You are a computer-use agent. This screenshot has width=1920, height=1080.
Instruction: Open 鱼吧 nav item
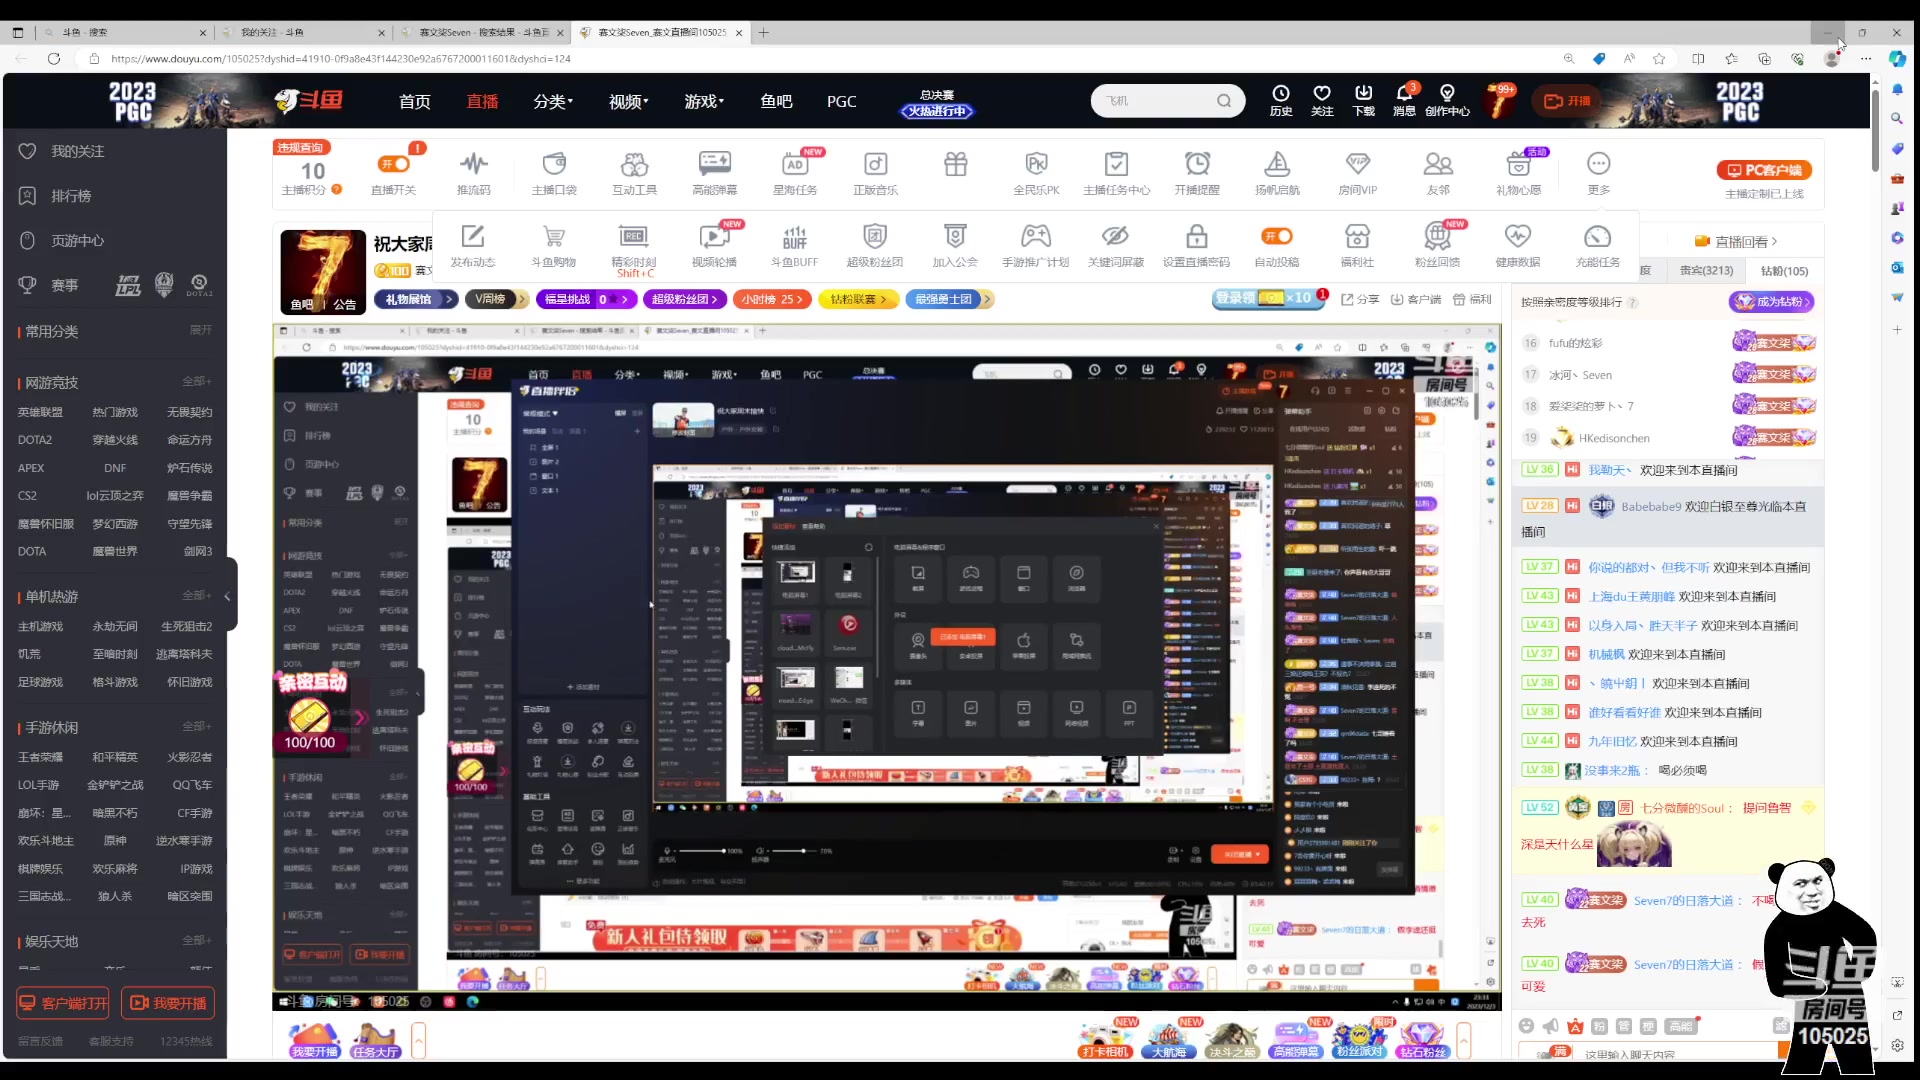[776, 101]
